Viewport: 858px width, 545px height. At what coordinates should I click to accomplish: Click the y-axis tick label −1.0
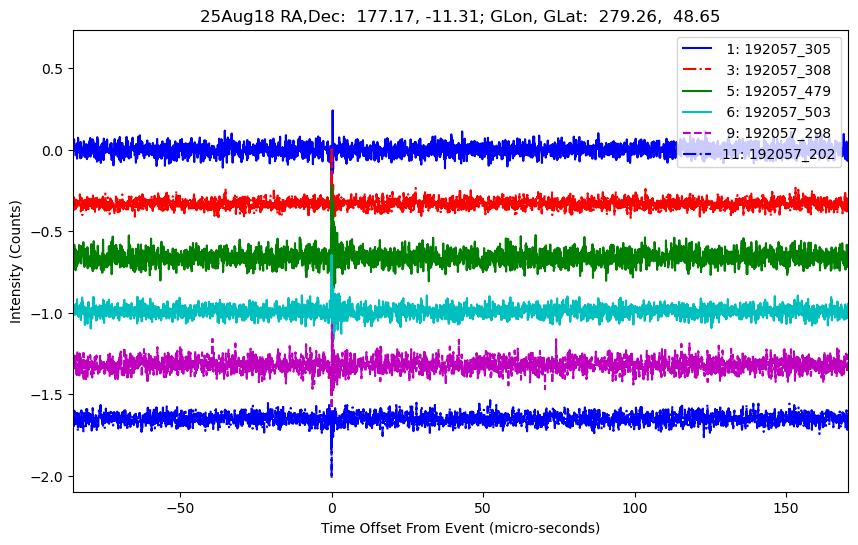coord(47,313)
